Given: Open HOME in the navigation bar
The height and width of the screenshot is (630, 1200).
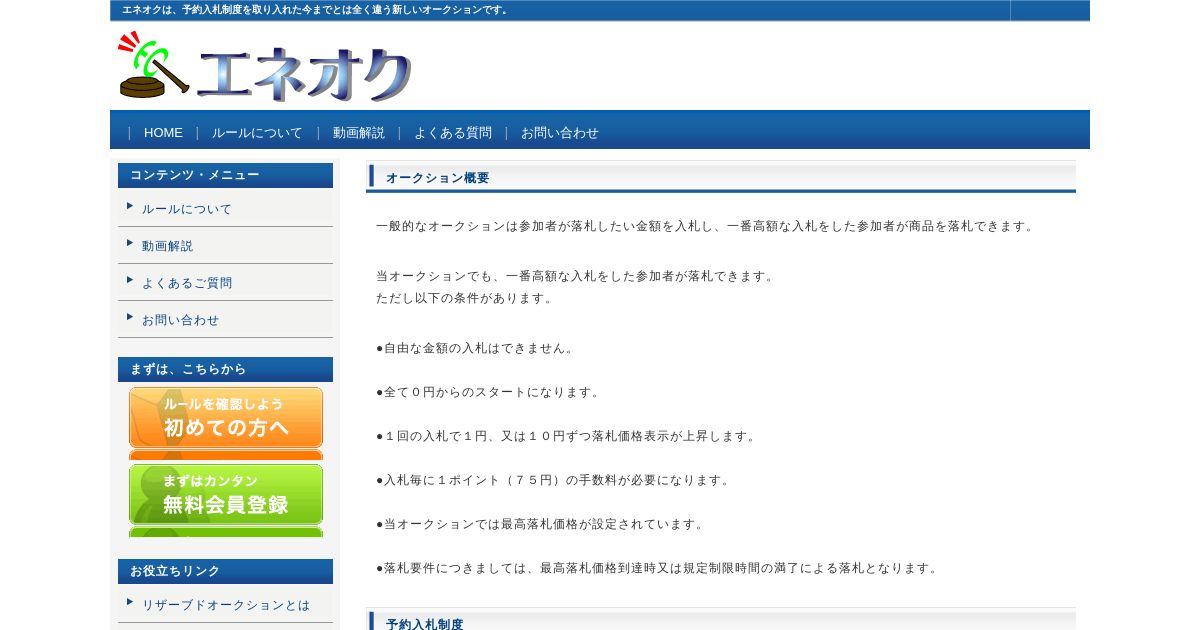Looking at the screenshot, I should (163, 133).
